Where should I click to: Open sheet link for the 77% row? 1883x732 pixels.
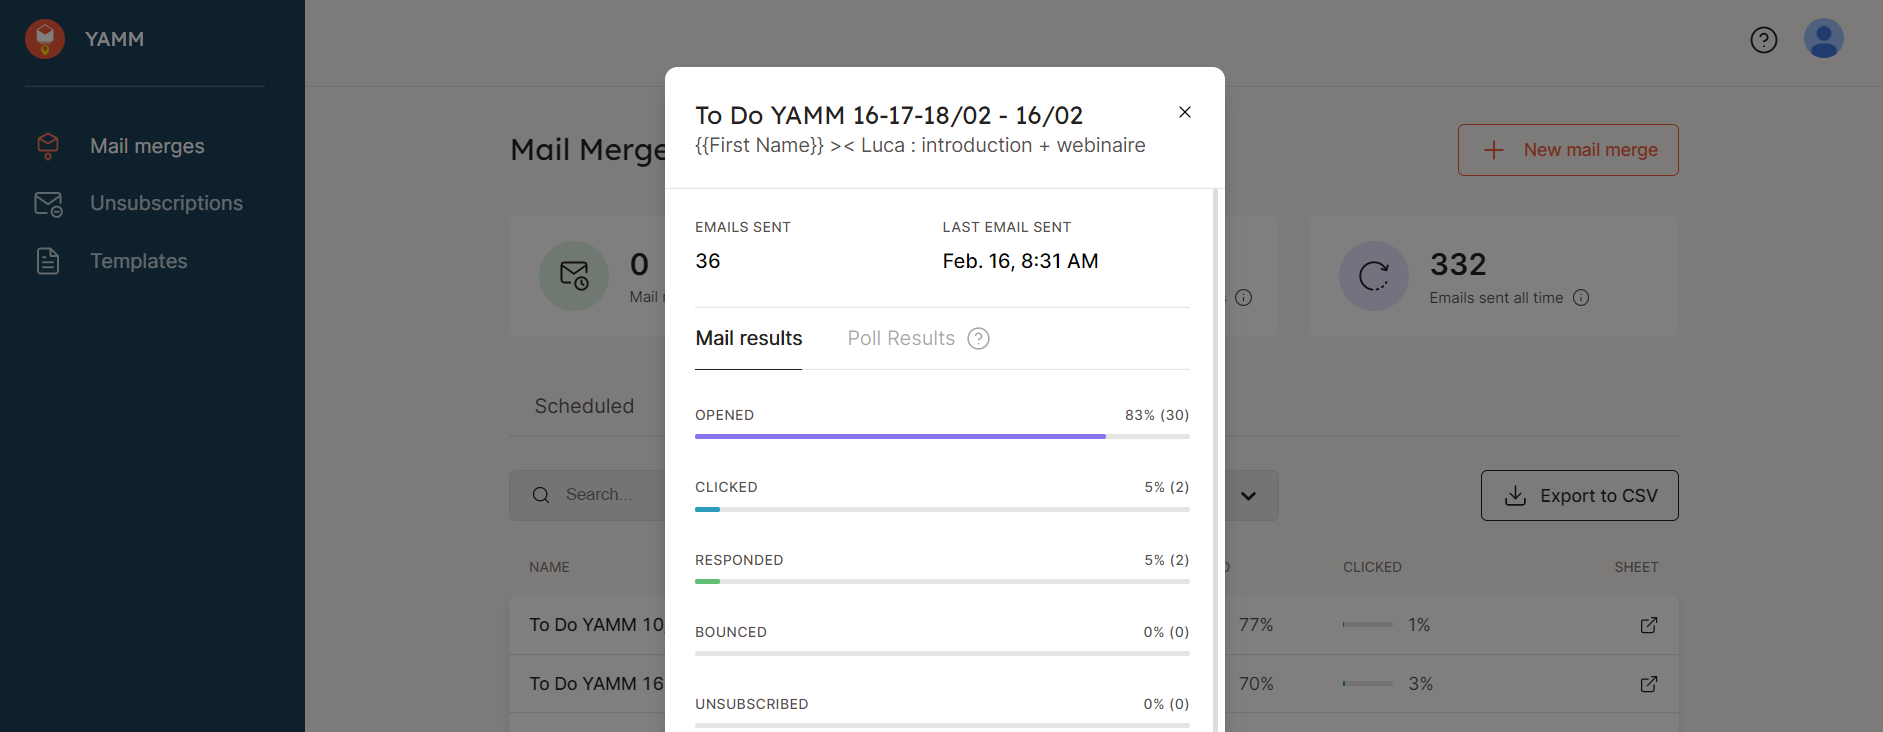[x=1649, y=625]
